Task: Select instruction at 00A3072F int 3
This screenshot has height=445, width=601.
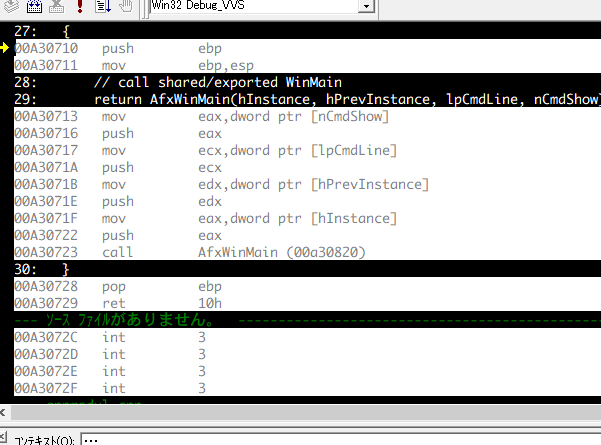Action: click(307, 388)
